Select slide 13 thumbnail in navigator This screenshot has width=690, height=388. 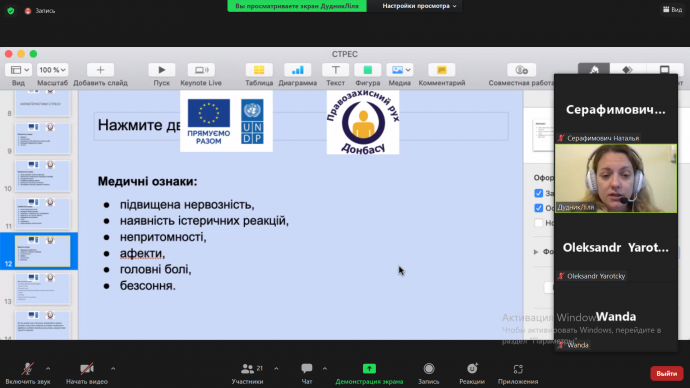43,289
